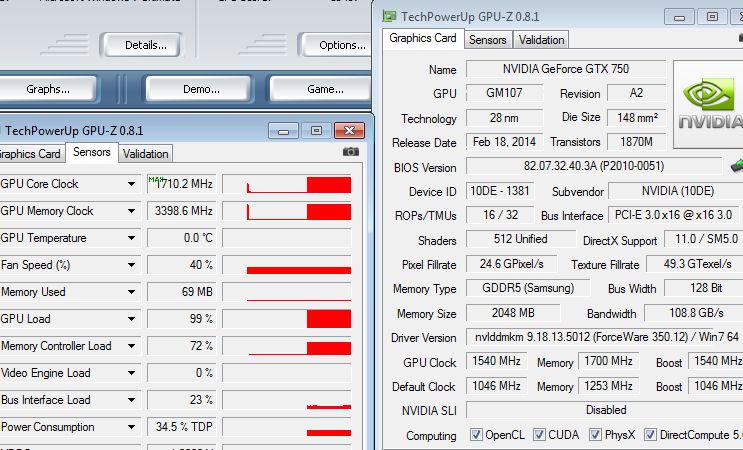Toggle the PhysX checkbox

pyautogui.click(x=596, y=435)
